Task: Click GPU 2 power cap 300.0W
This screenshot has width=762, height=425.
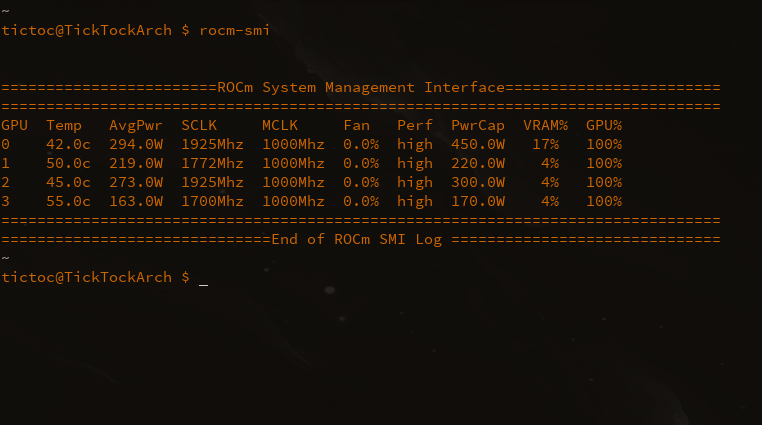Action: pyautogui.click(x=478, y=182)
